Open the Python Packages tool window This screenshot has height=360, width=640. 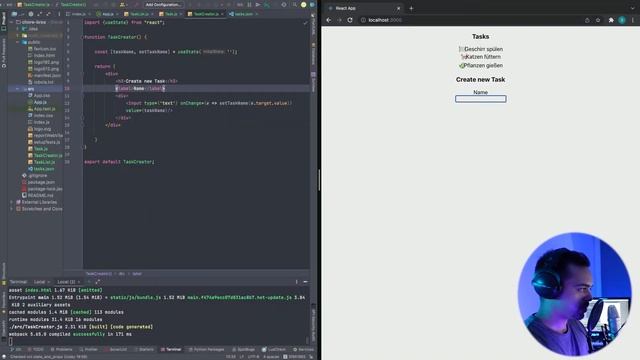click(206, 349)
